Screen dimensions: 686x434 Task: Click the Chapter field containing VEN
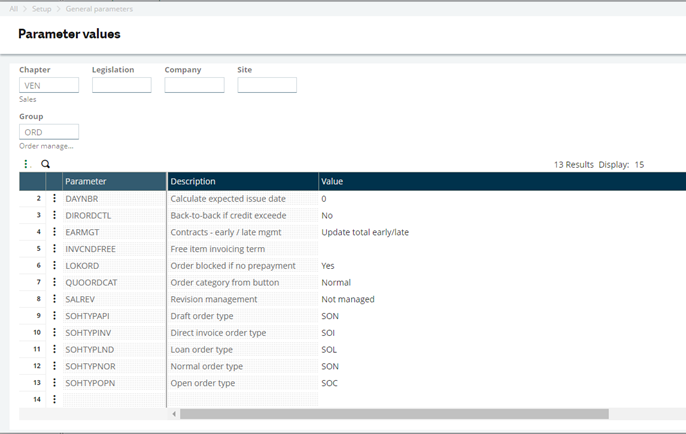(49, 86)
